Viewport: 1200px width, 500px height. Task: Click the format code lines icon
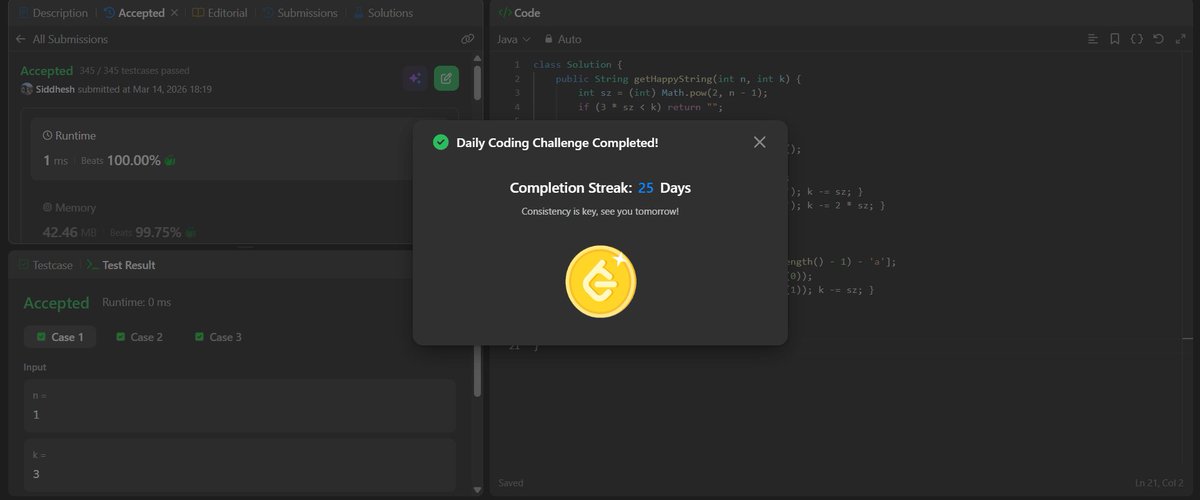click(x=1093, y=39)
